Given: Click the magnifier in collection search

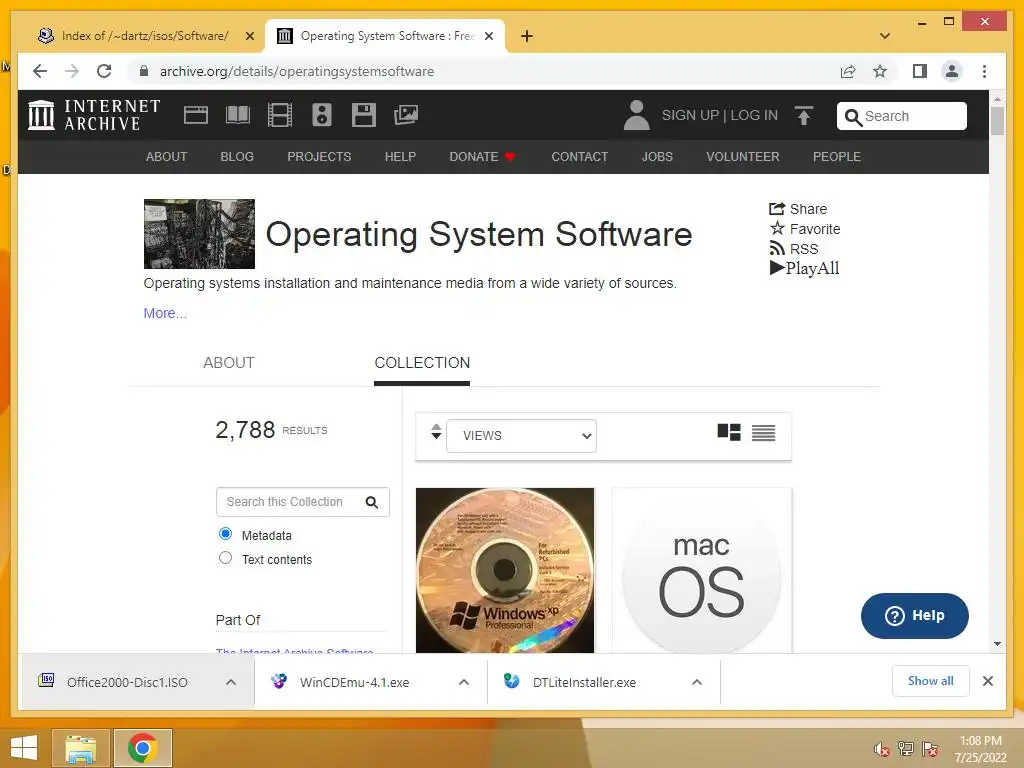Looking at the screenshot, I should click(372, 502).
